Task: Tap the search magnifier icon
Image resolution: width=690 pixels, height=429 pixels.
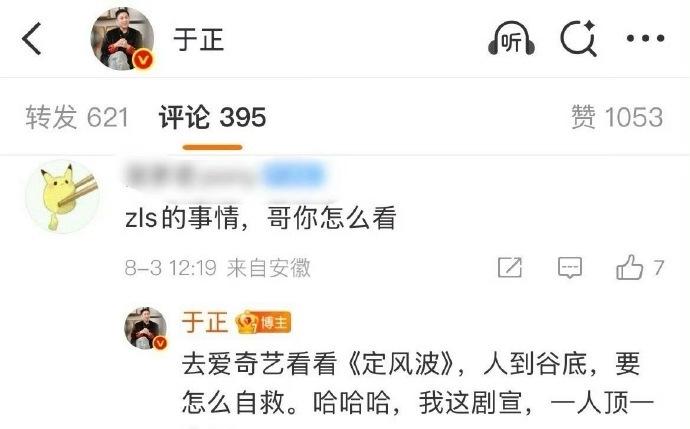Action: tap(579, 39)
